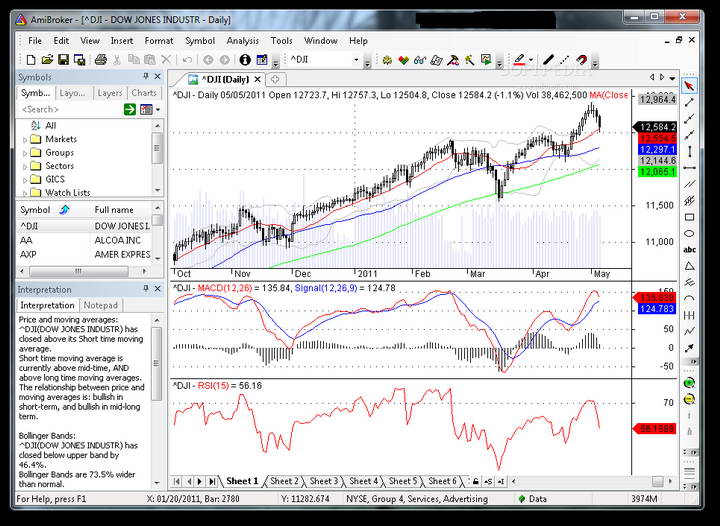
Task: Toggle the pin on the Symbols panel
Action: click(x=146, y=76)
